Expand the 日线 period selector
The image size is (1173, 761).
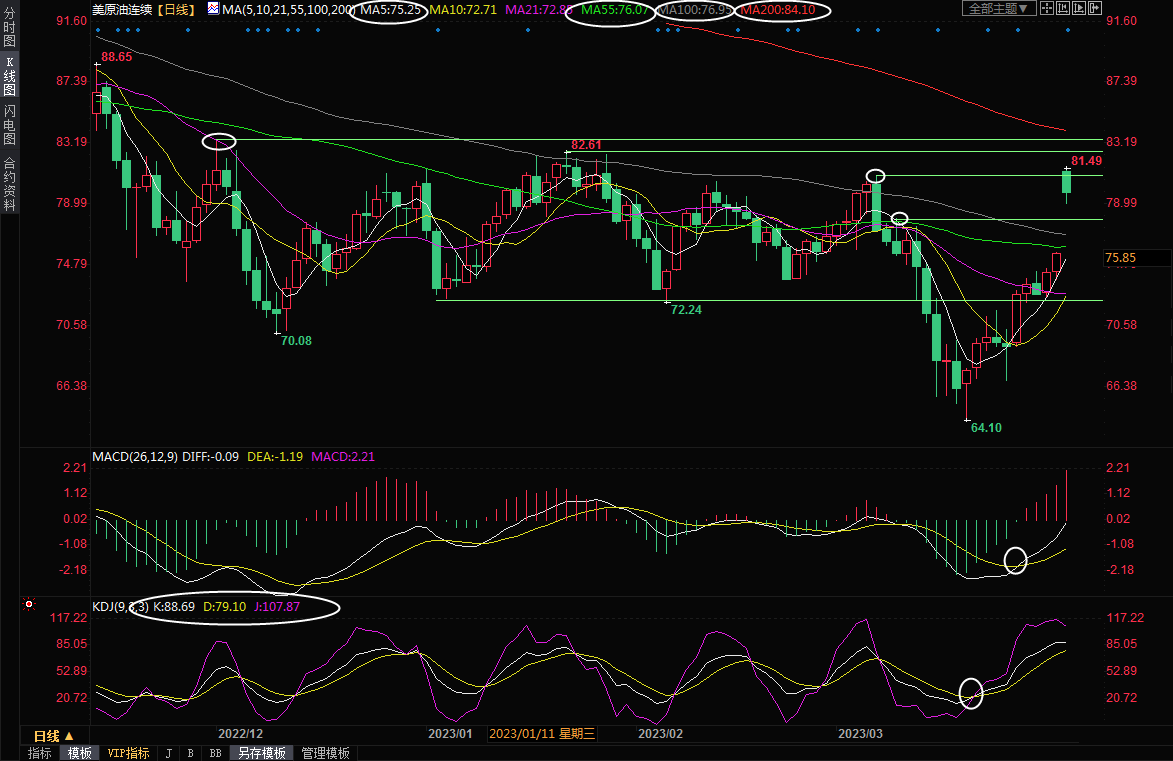48,735
